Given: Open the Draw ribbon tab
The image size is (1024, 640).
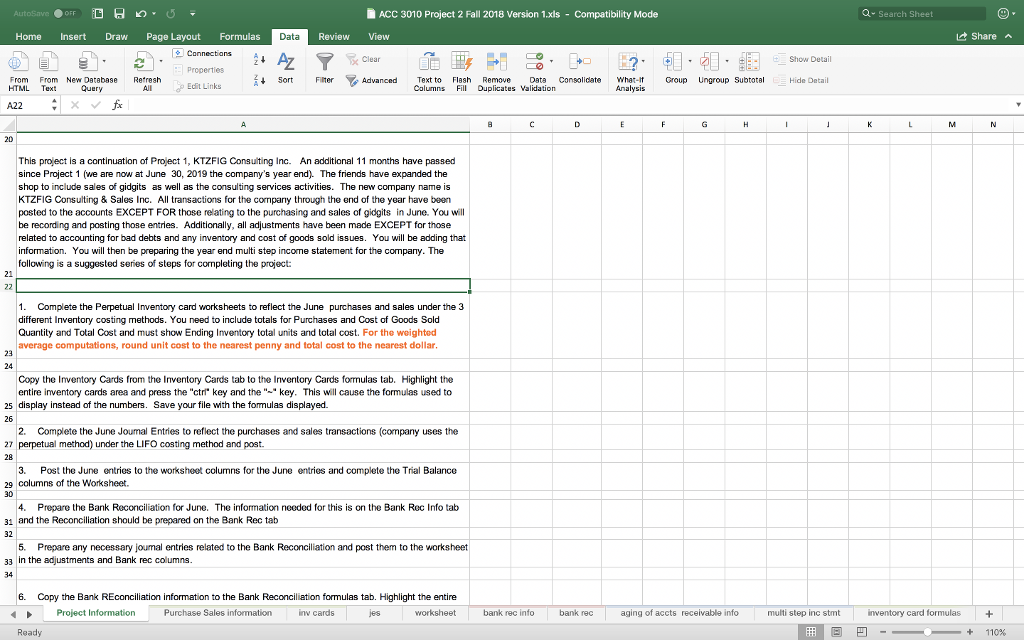Looking at the screenshot, I should tap(116, 37).
